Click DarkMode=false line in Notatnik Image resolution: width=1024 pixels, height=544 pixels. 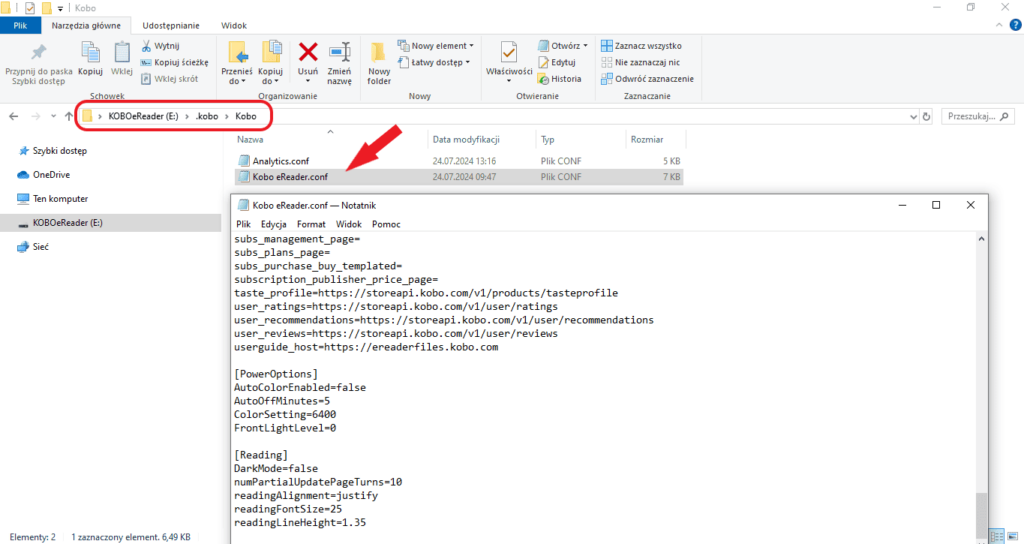point(276,468)
